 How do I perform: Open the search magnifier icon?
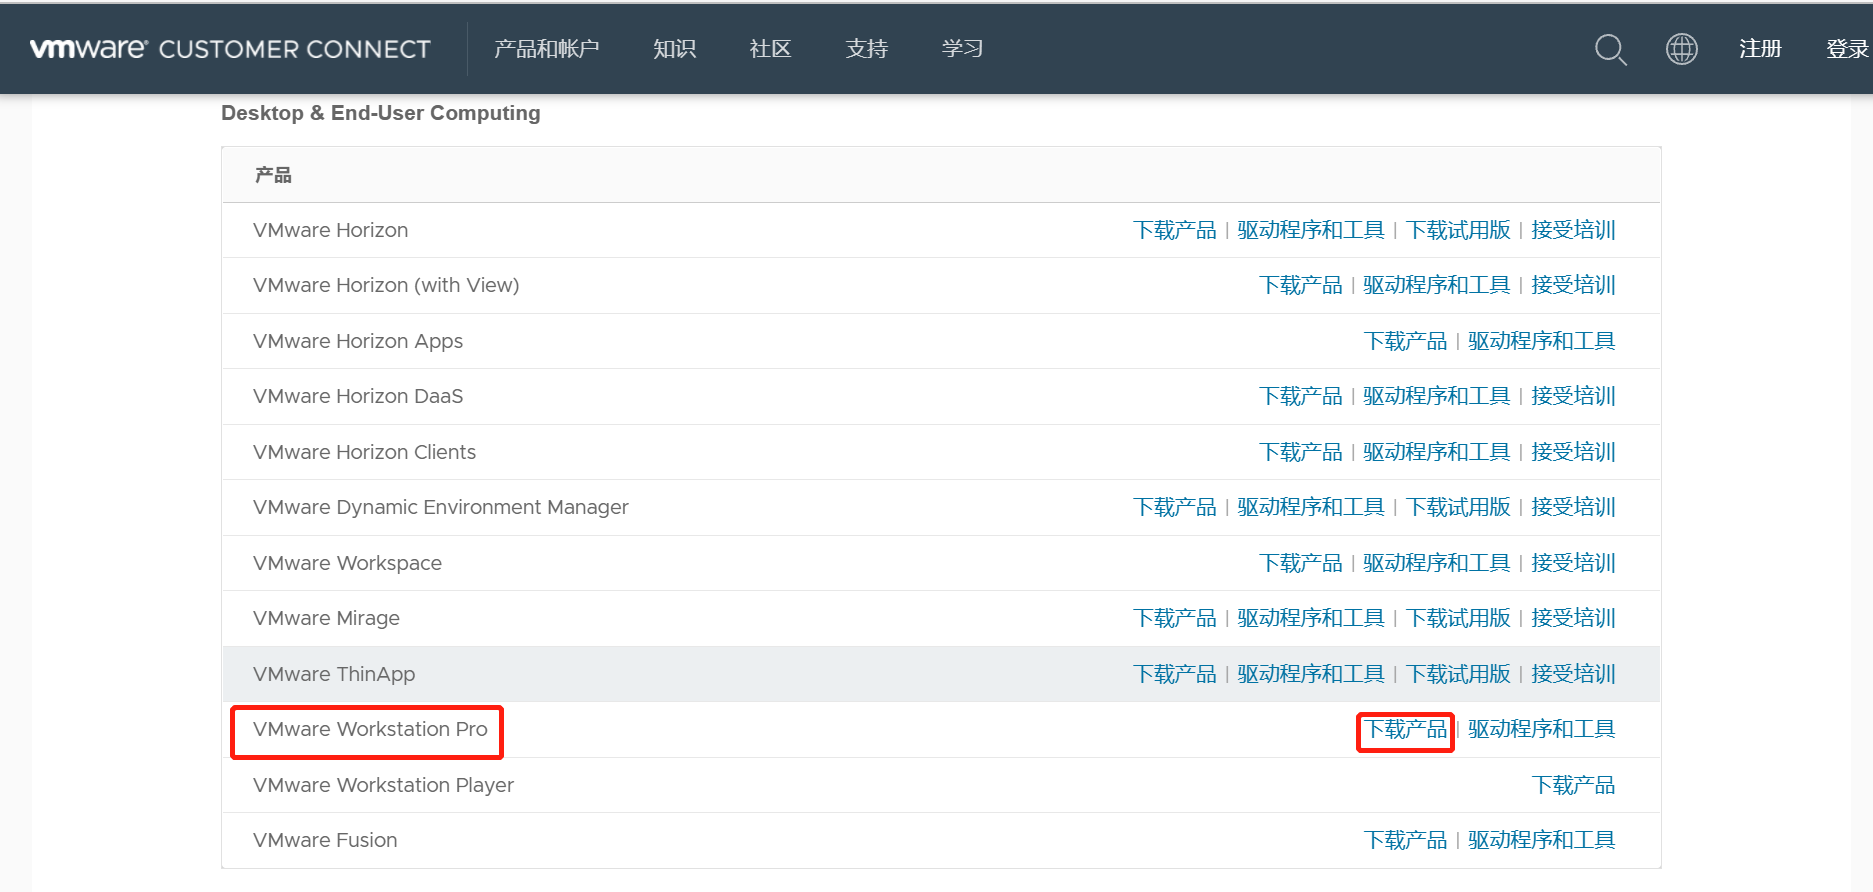click(1610, 49)
